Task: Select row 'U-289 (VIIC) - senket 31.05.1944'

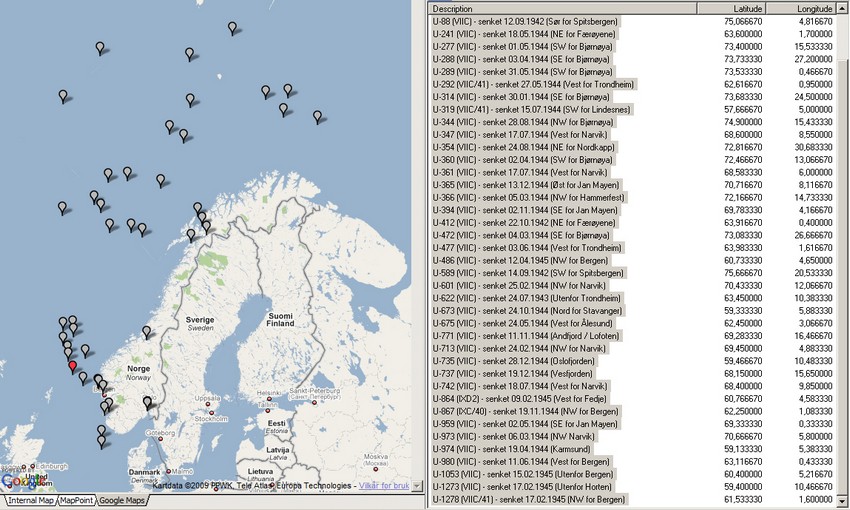Action: tap(633, 72)
